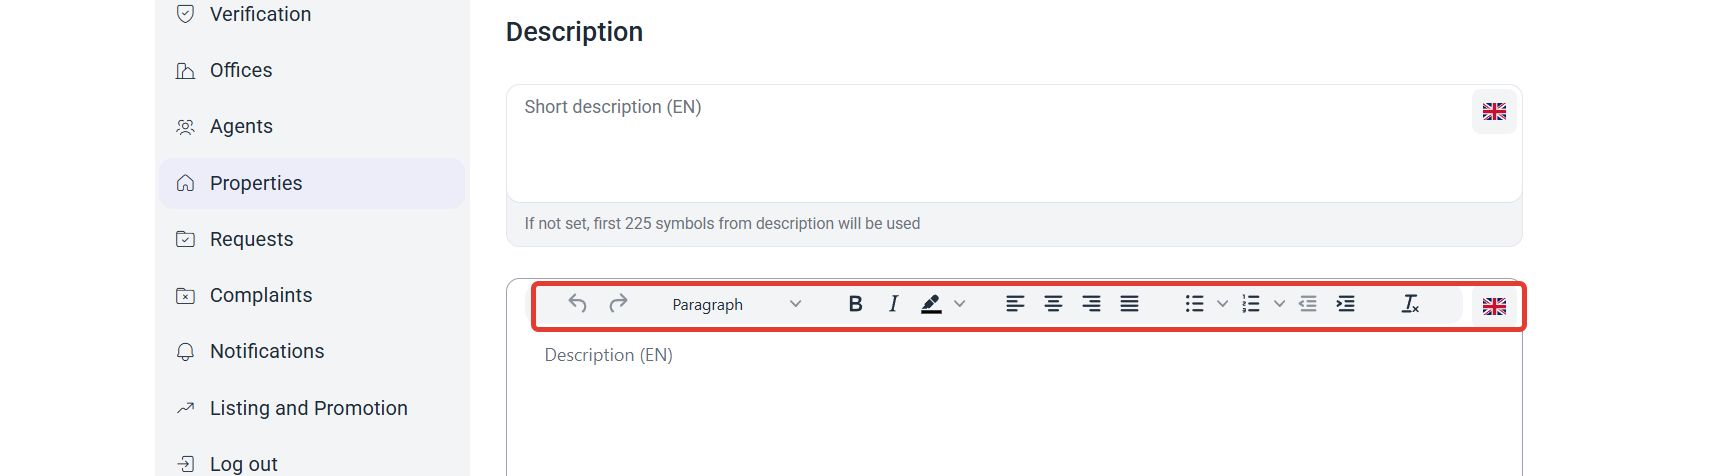Expand the numbered list style options
Screen dimensions: 1713x476
tap(1279, 304)
